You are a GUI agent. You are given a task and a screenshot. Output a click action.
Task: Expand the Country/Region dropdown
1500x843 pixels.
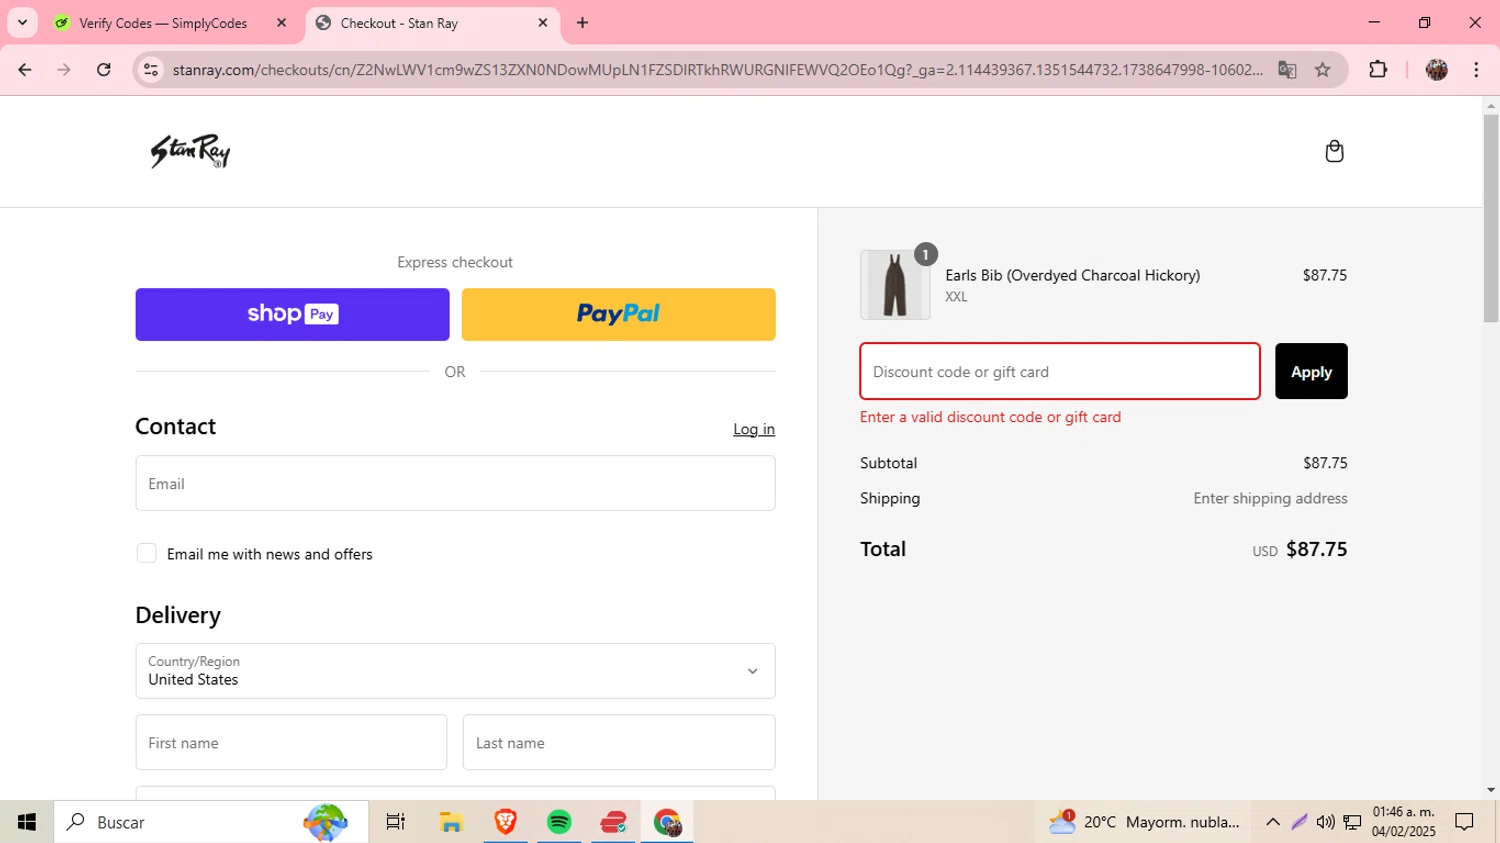pyautogui.click(x=455, y=671)
